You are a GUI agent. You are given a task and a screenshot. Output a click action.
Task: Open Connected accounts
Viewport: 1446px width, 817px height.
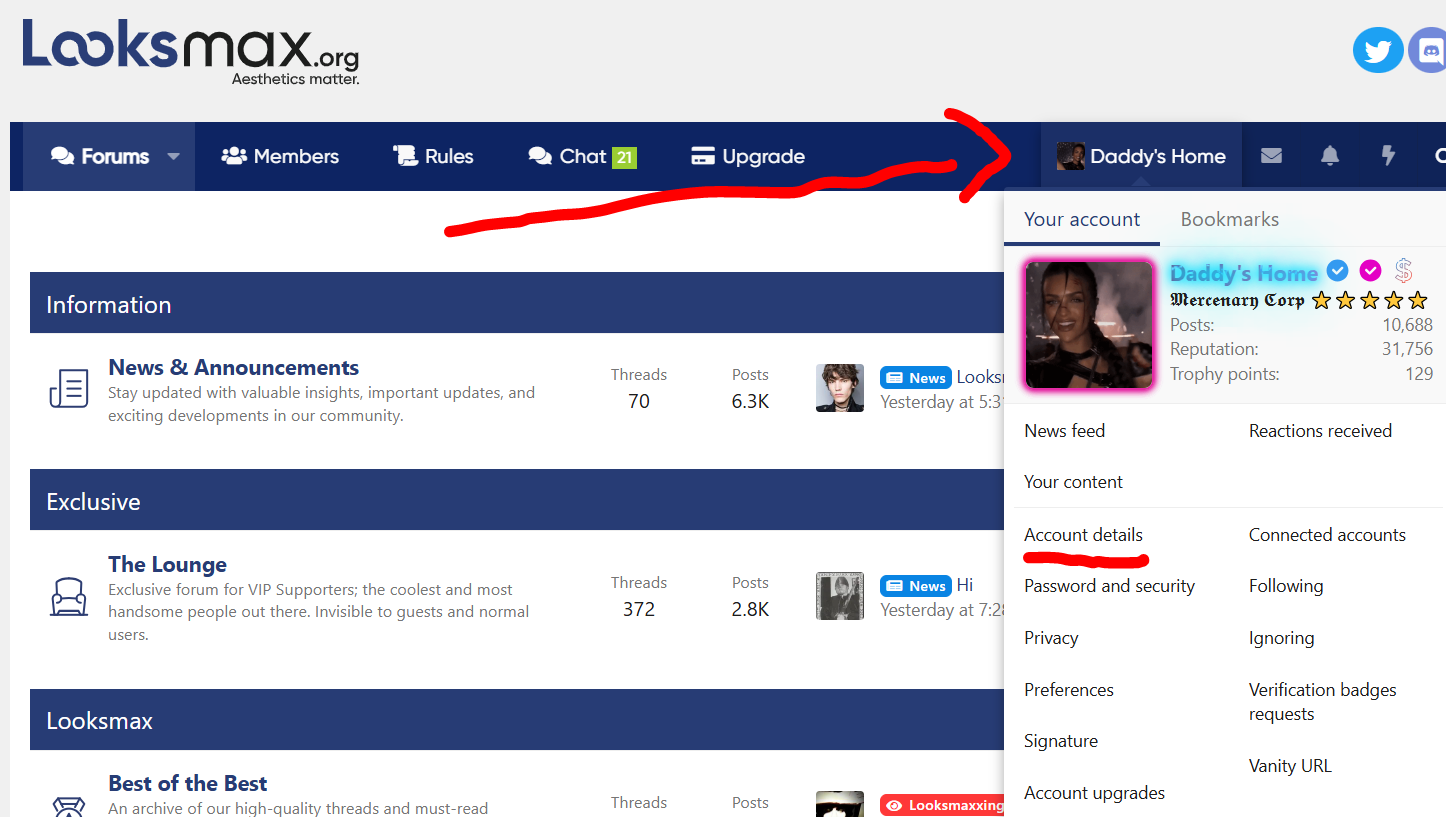point(1327,535)
